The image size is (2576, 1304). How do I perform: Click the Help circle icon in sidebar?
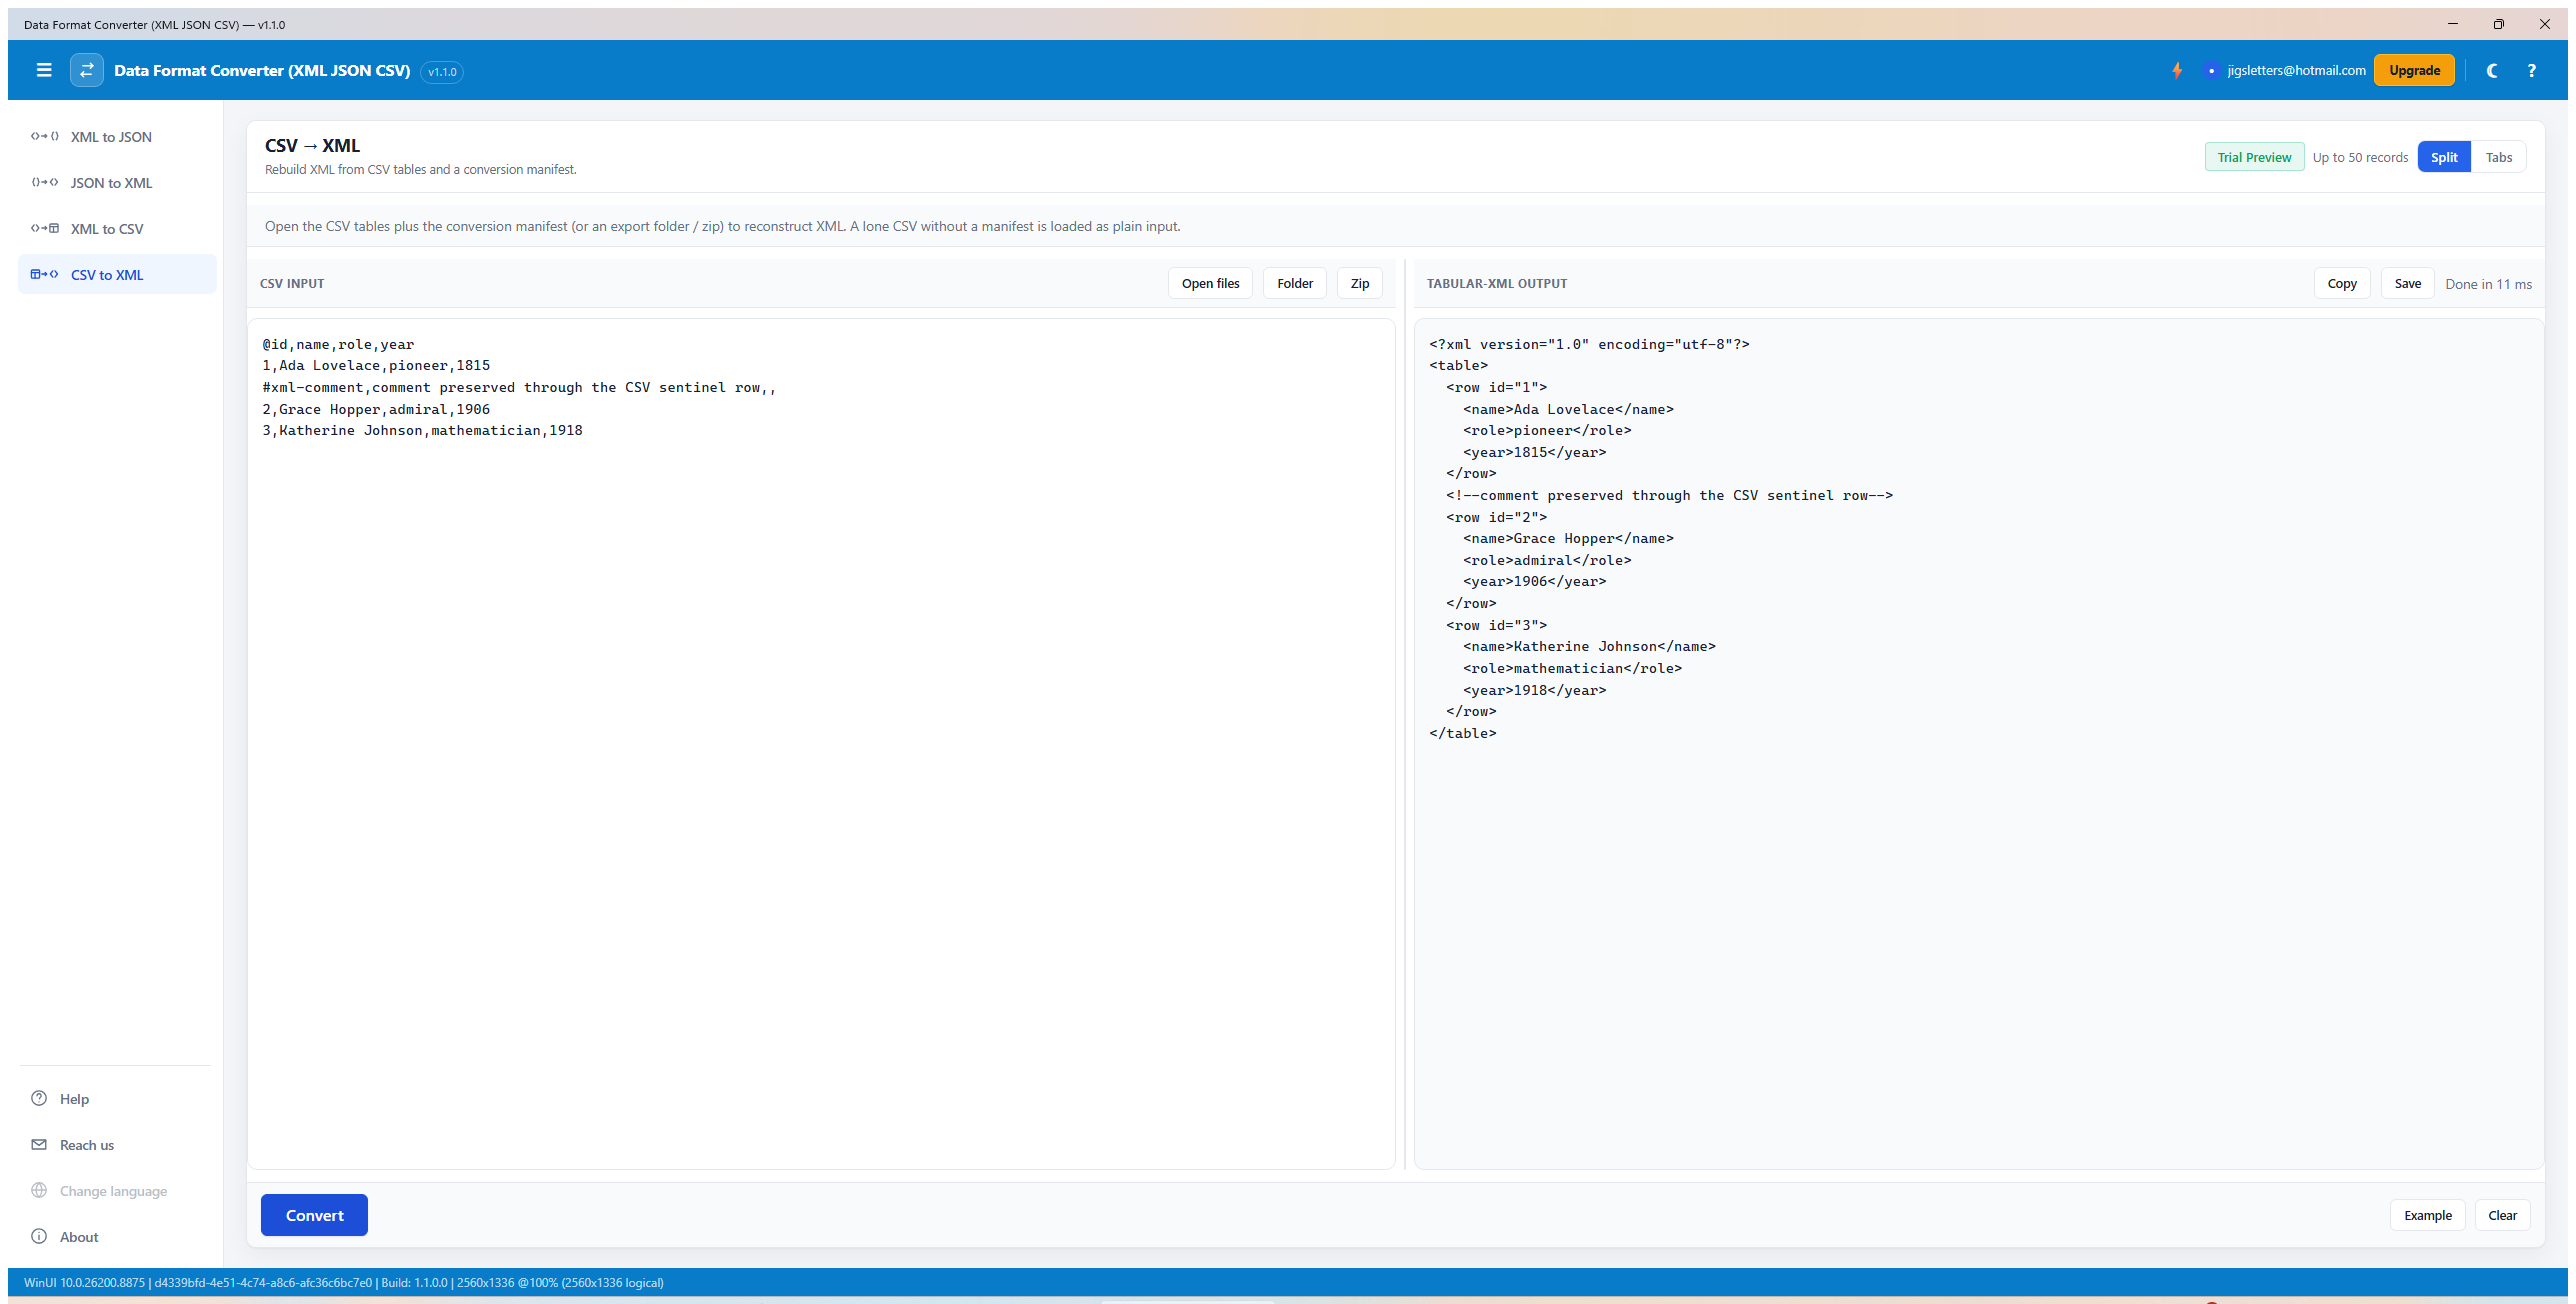pos(39,1098)
